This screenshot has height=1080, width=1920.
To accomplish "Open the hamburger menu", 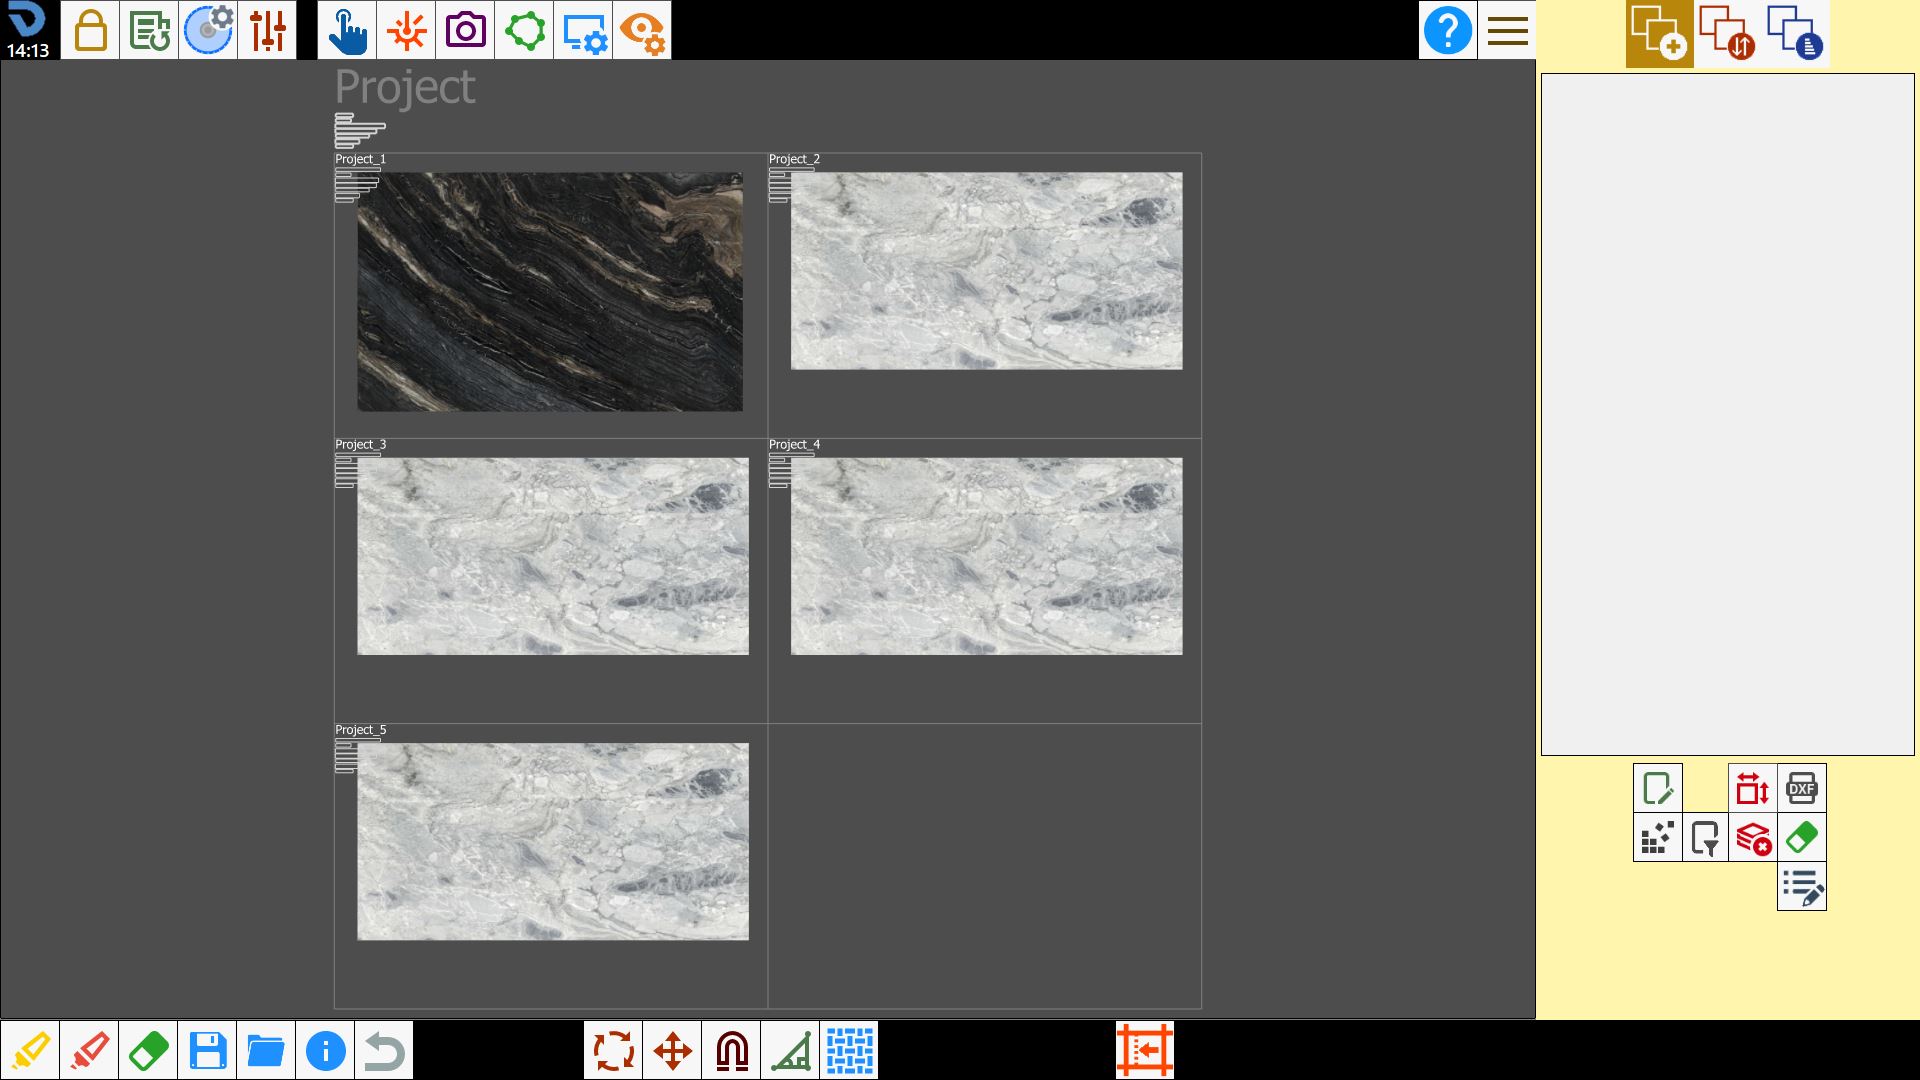I will tap(1507, 30).
